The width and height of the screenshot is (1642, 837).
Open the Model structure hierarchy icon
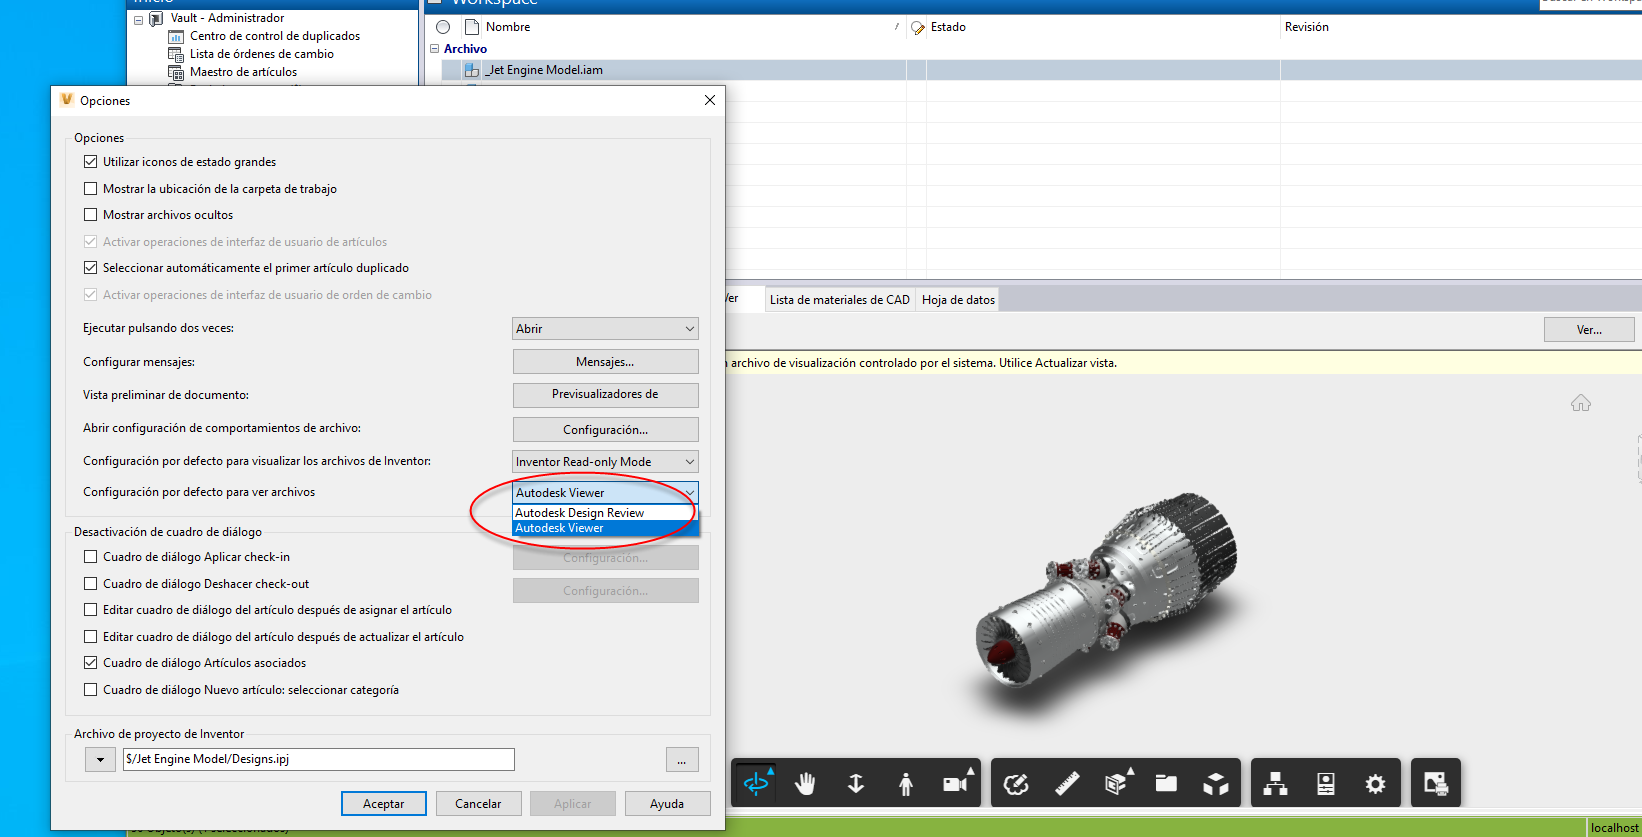tap(1276, 784)
